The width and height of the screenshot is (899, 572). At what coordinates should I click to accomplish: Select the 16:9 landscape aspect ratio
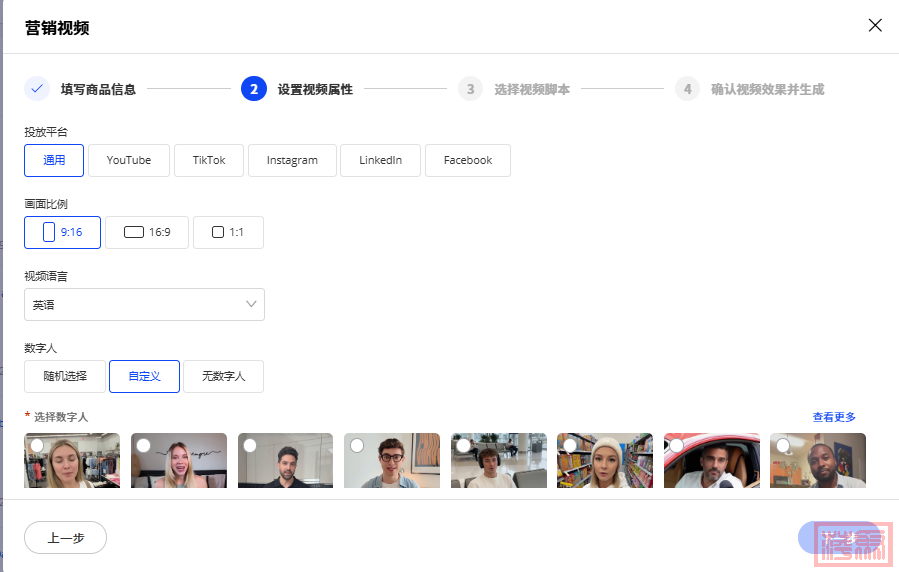(147, 232)
